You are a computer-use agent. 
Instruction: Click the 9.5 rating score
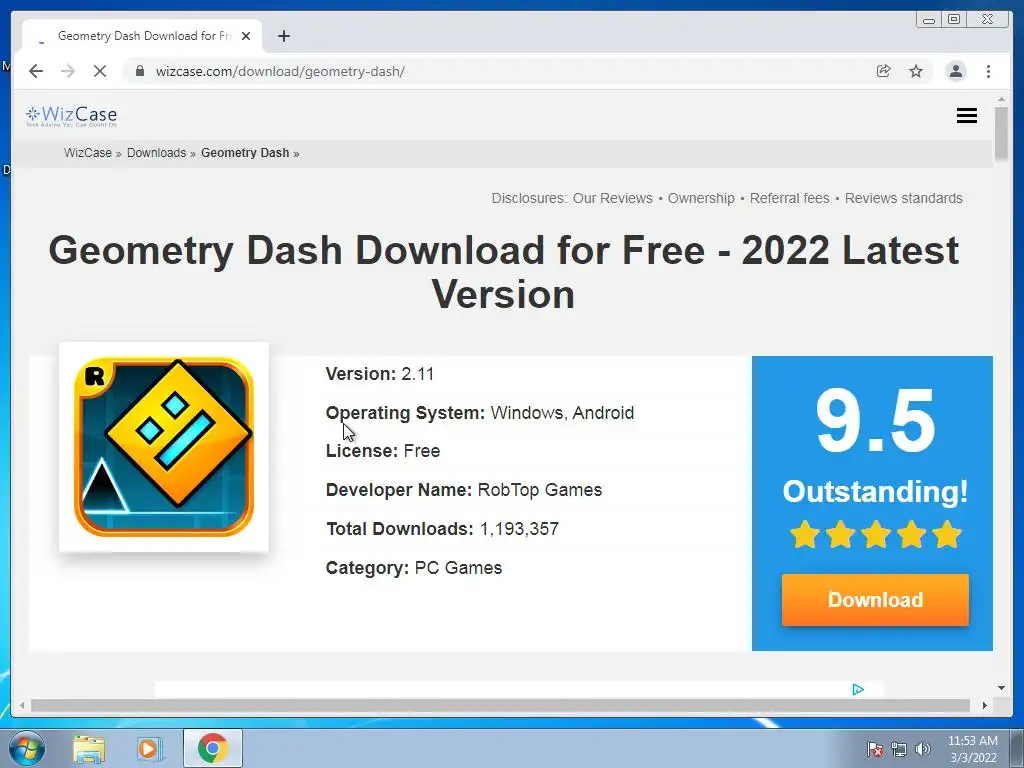pos(875,420)
